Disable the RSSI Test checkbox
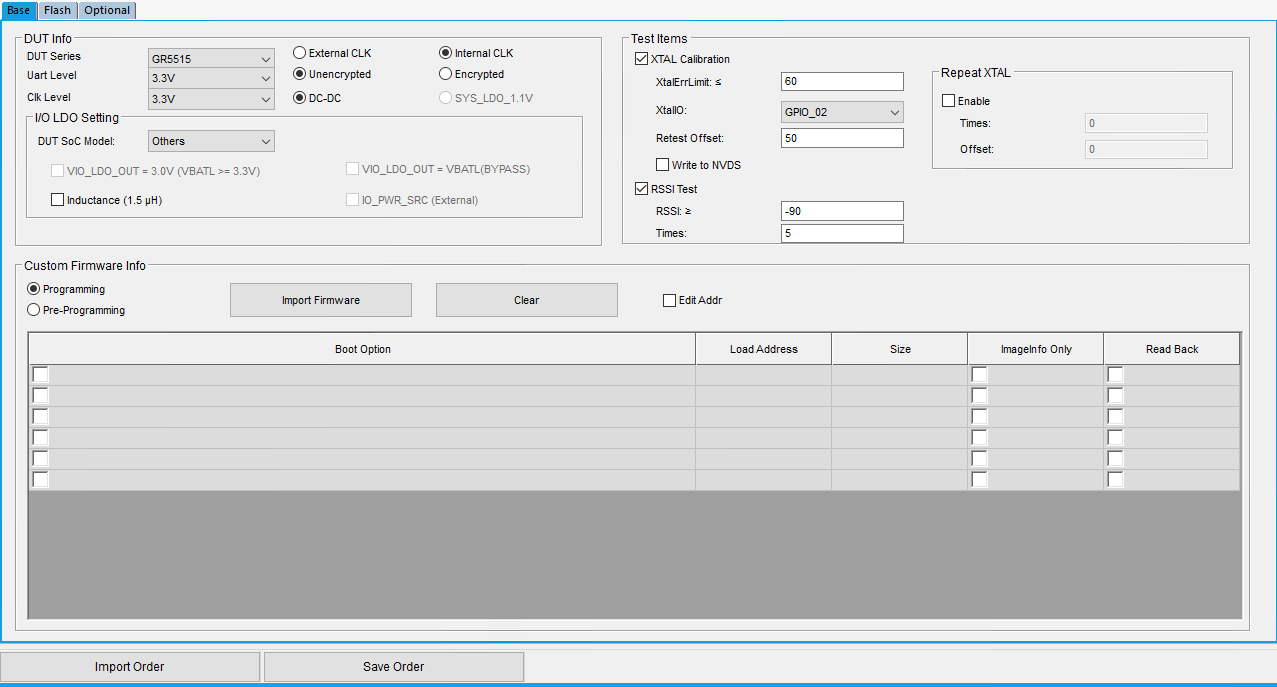This screenshot has width=1277, height=687. tap(641, 189)
